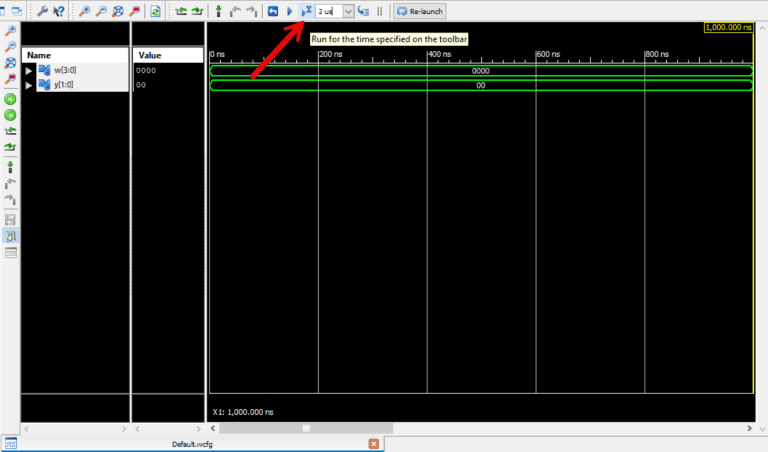Click the 2 us run-time input field
This screenshot has height=452, width=768.
click(x=327, y=11)
